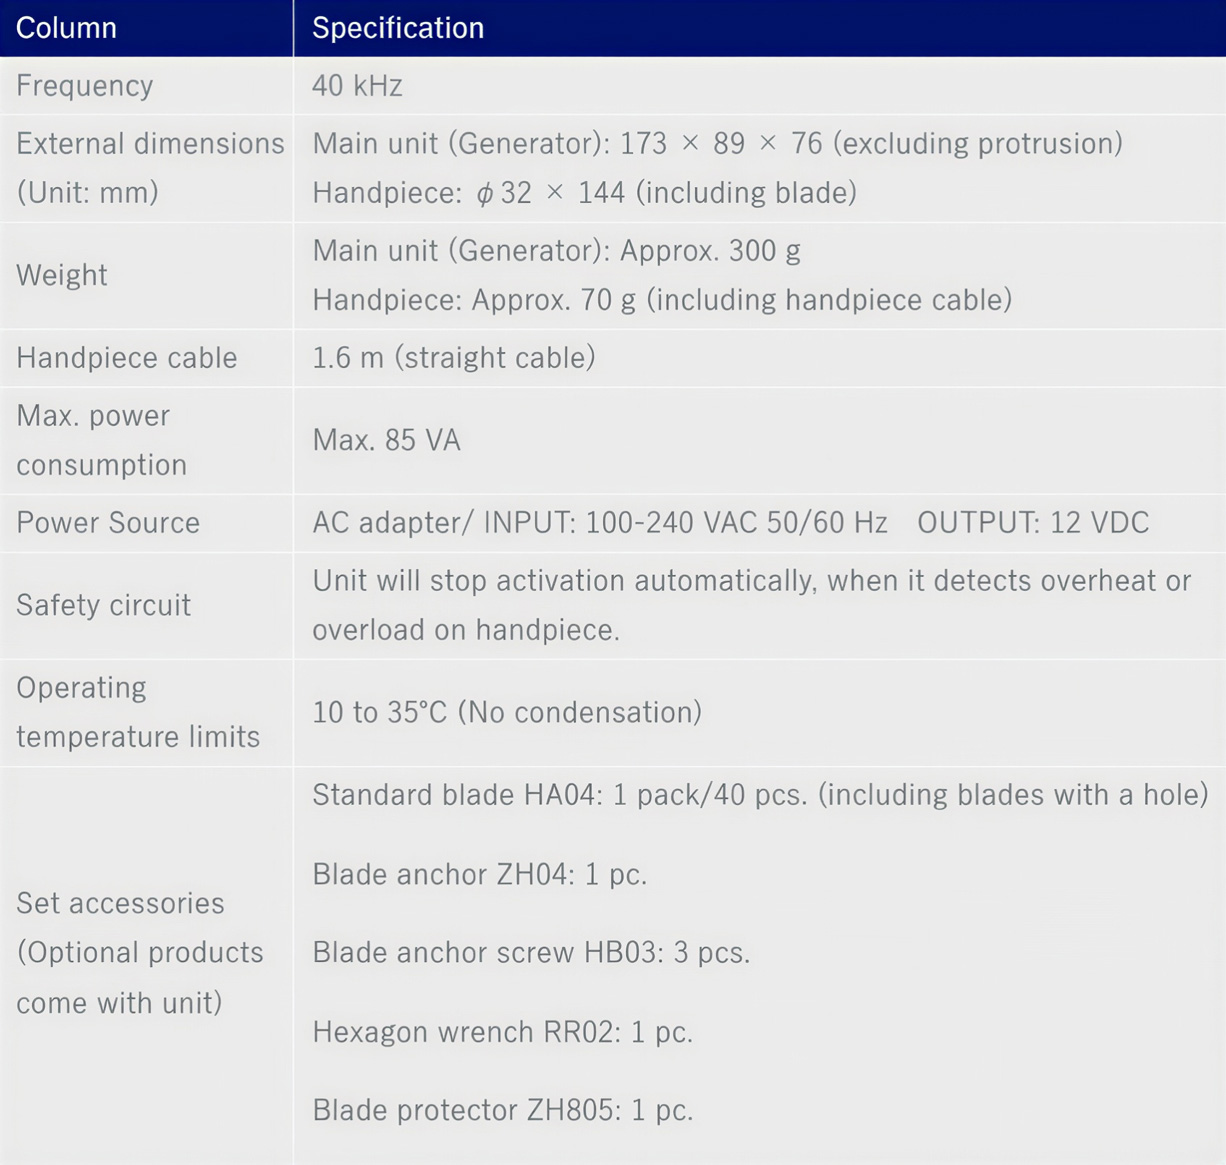Image resolution: width=1226 pixels, height=1165 pixels.
Task: Click the AC adapter INPUT/OUTPUT value
Action: (730, 523)
